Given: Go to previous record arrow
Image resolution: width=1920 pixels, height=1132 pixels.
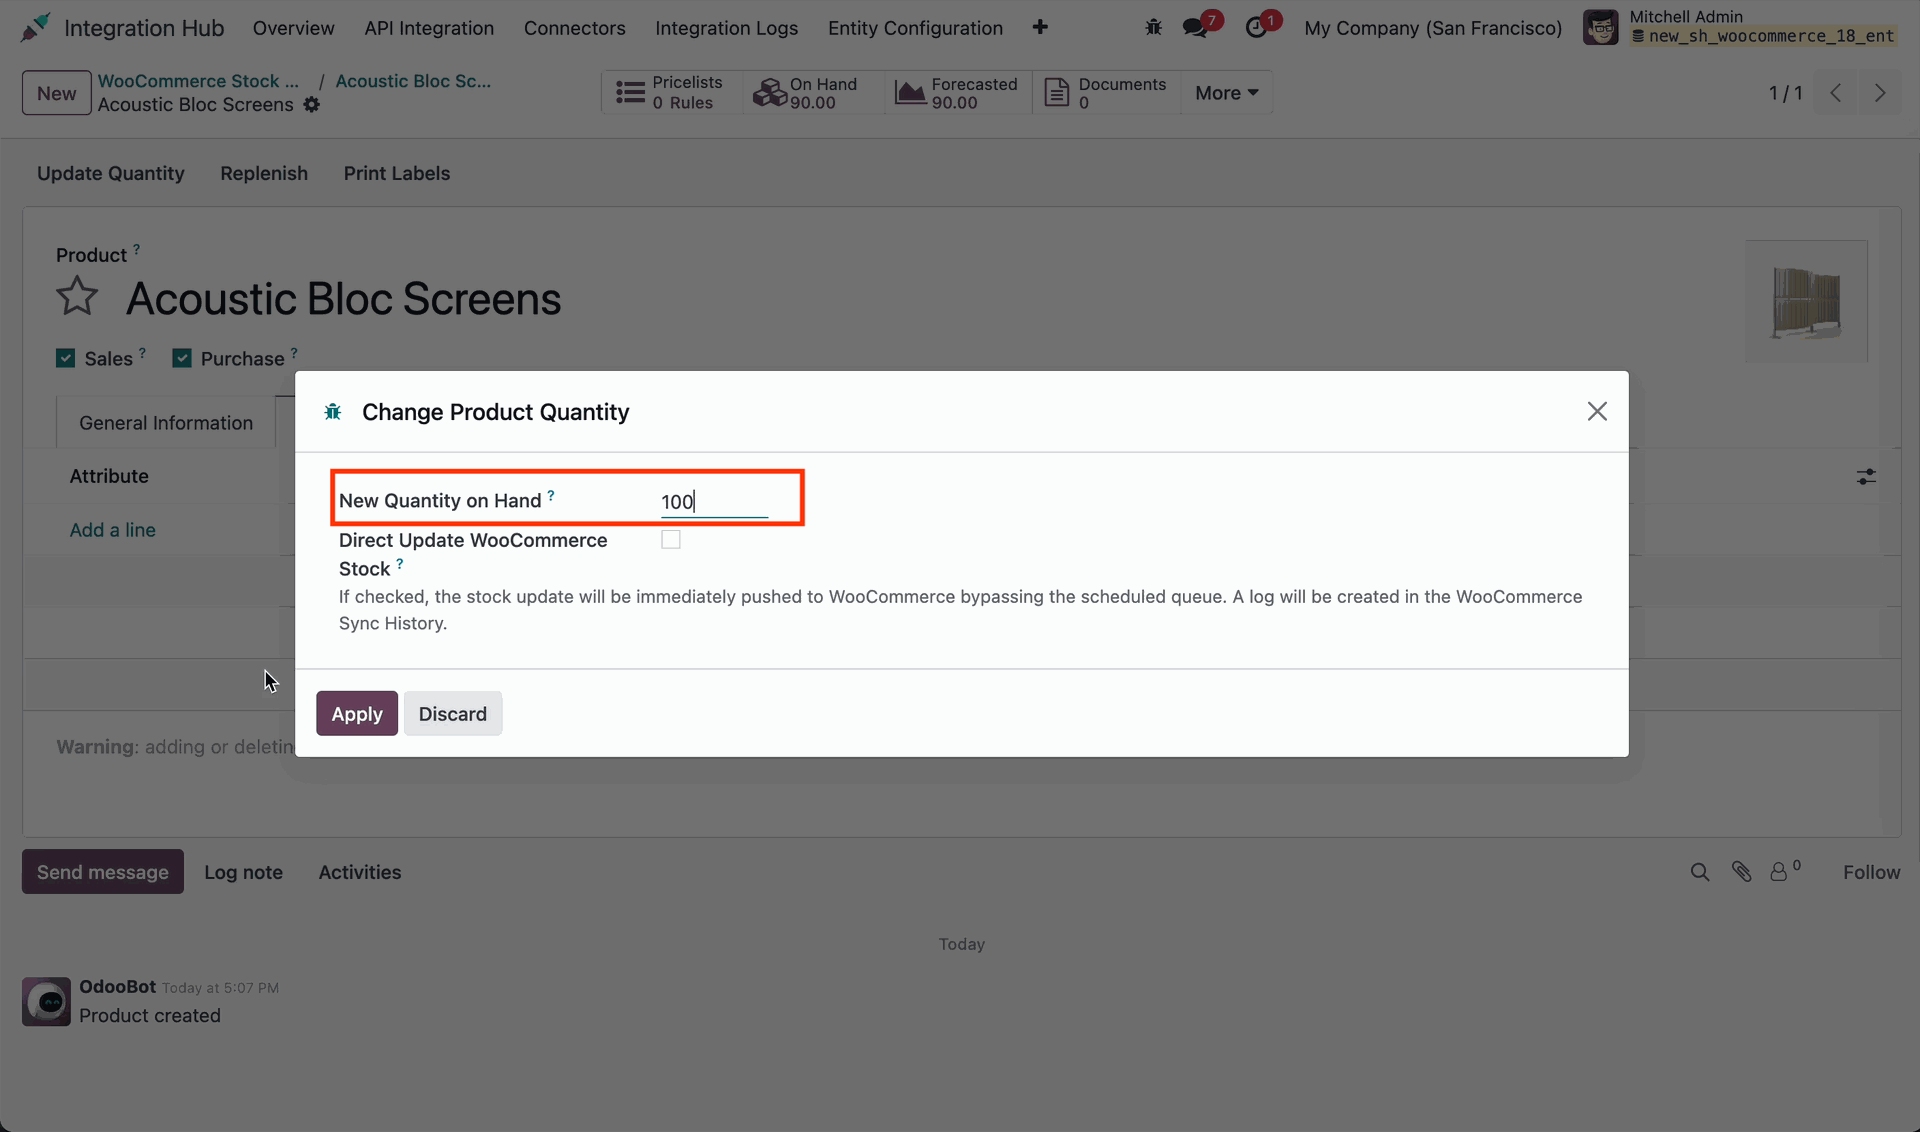Looking at the screenshot, I should pyautogui.click(x=1836, y=93).
